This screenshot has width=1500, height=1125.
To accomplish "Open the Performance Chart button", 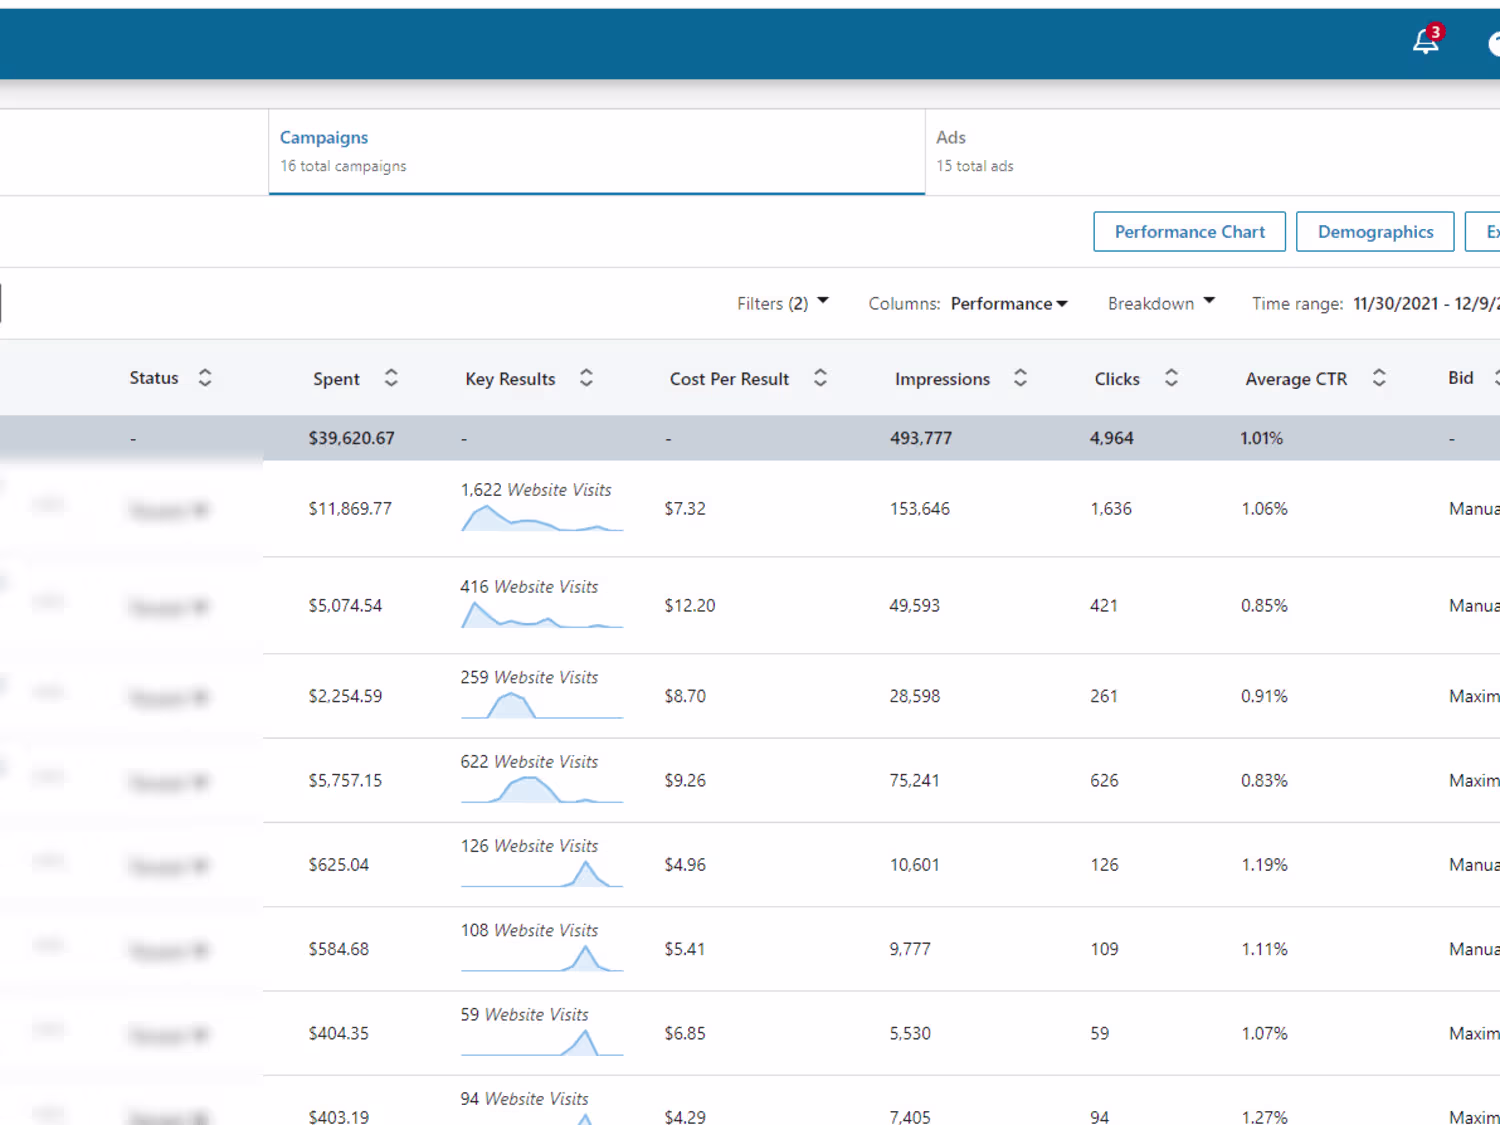I will (x=1189, y=232).
